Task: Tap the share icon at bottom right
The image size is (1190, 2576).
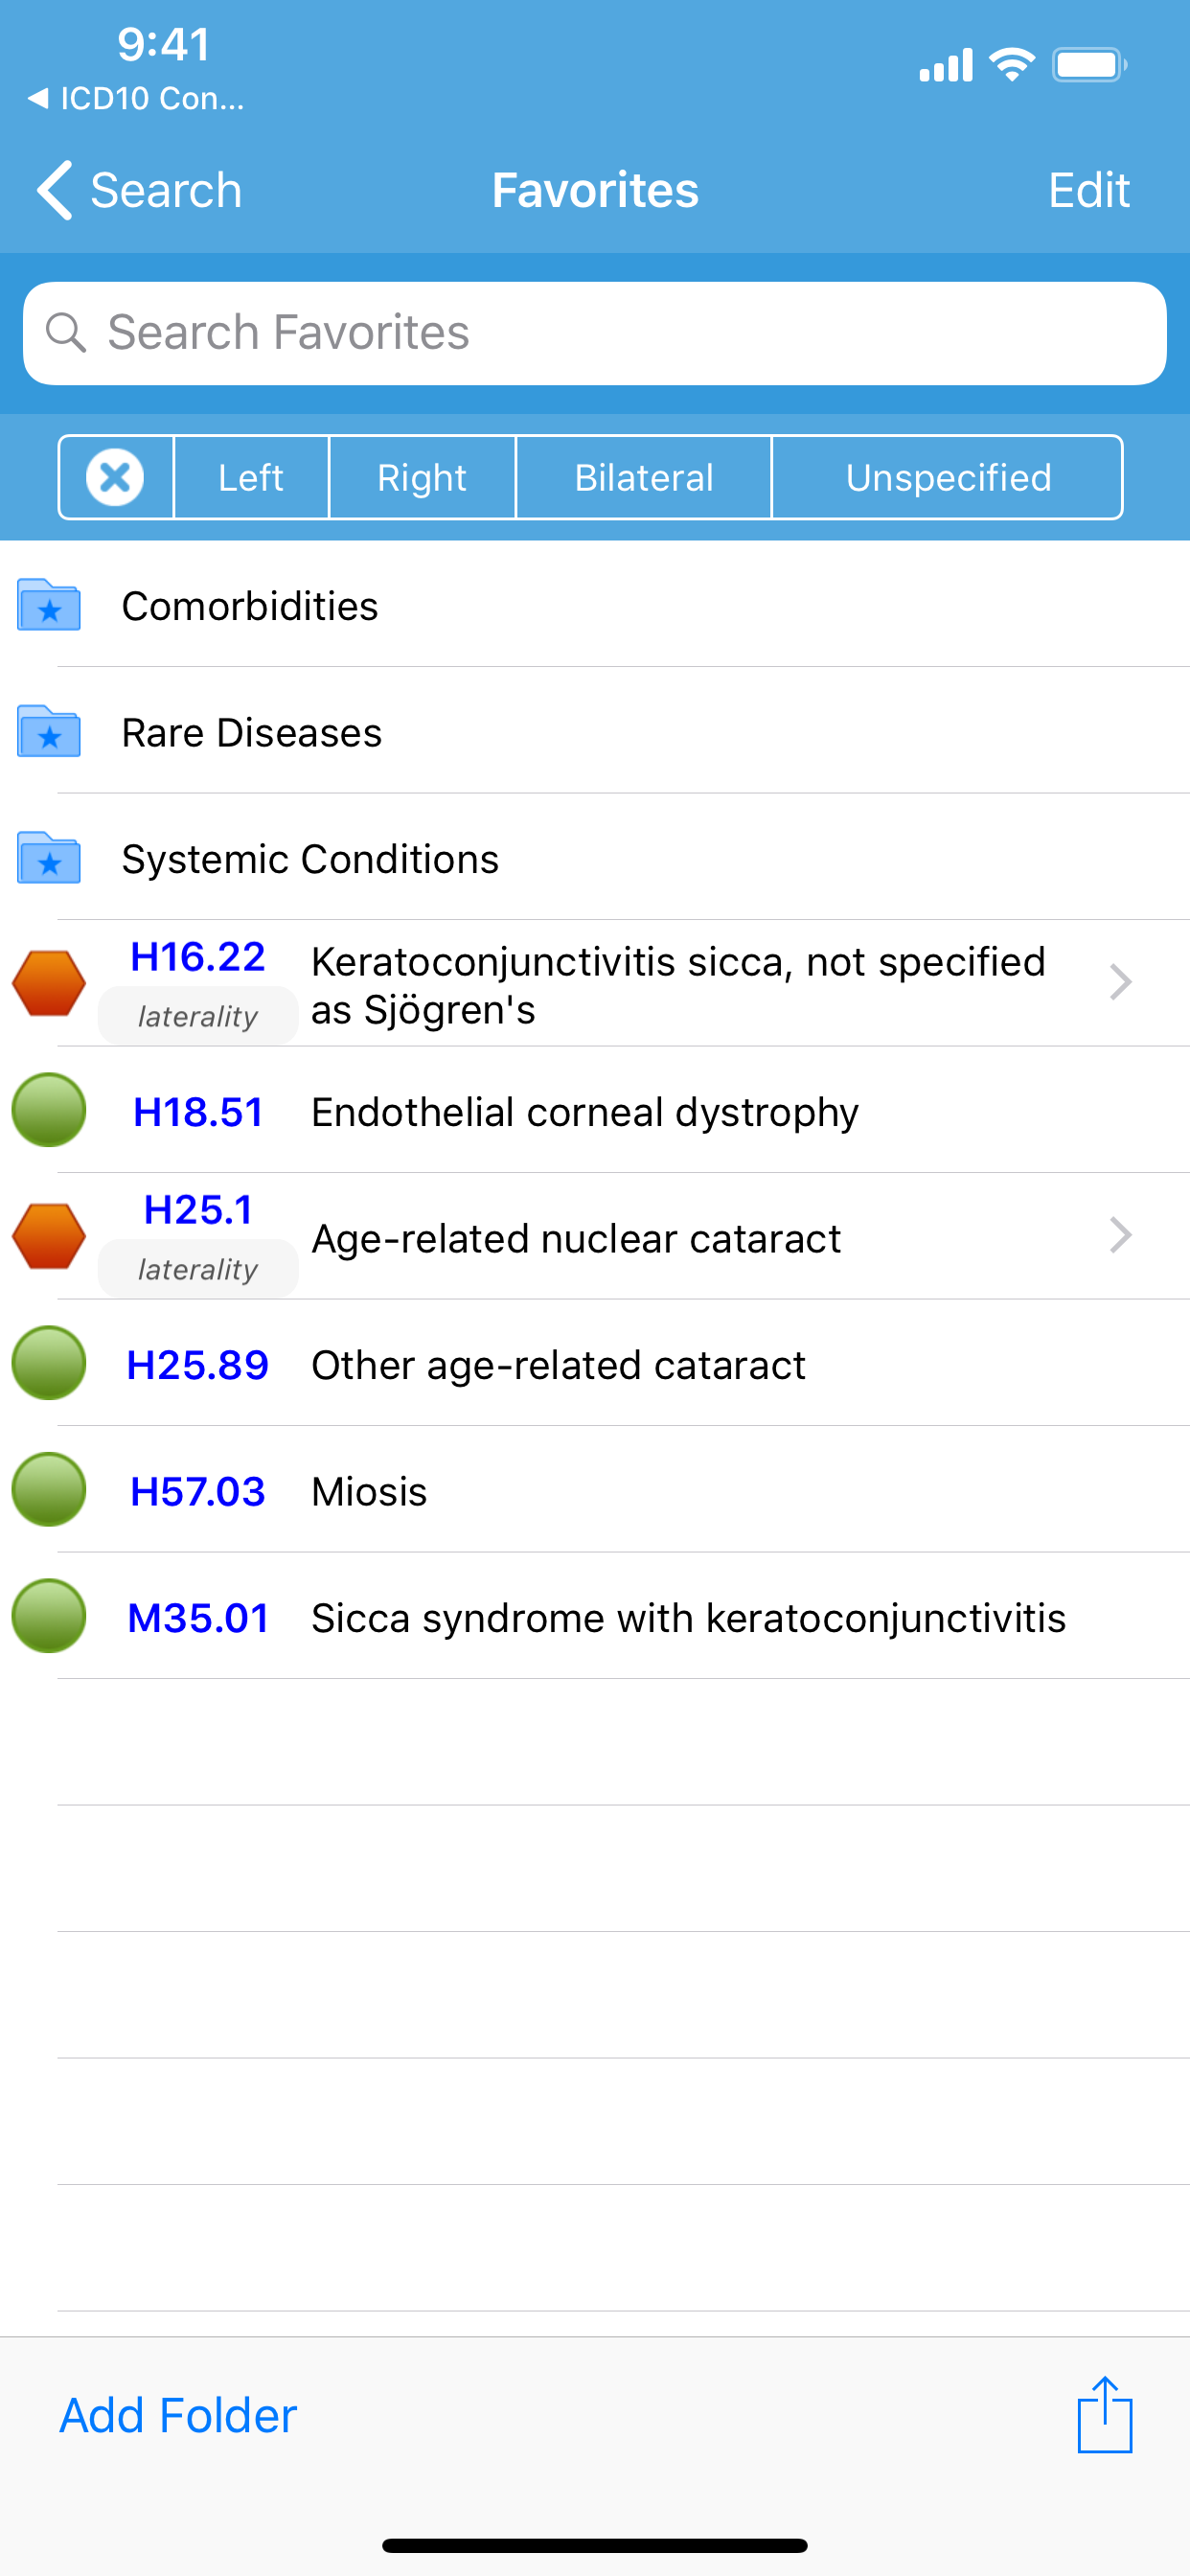Action: click(x=1104, y=2414)
